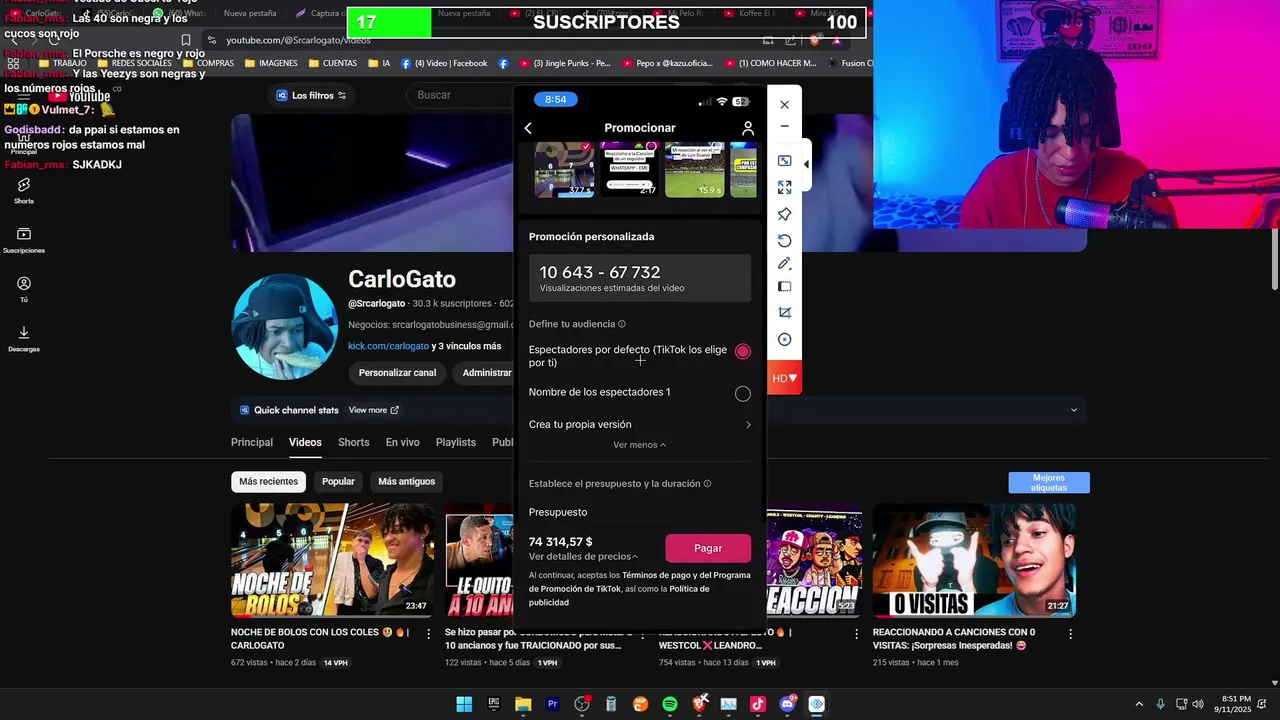
Task: Go back from the Promocionar screen
Action: [528, 128]
